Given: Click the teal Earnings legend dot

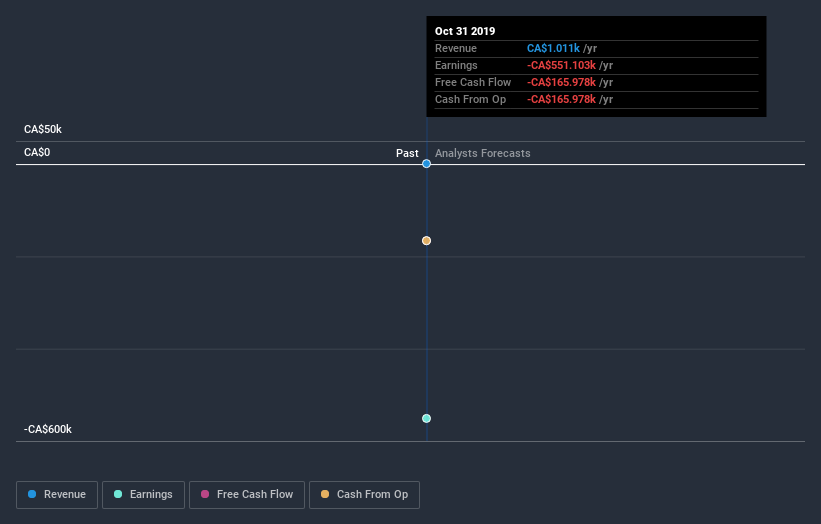Looking at the screenshot, I should [x=118, y=494].
